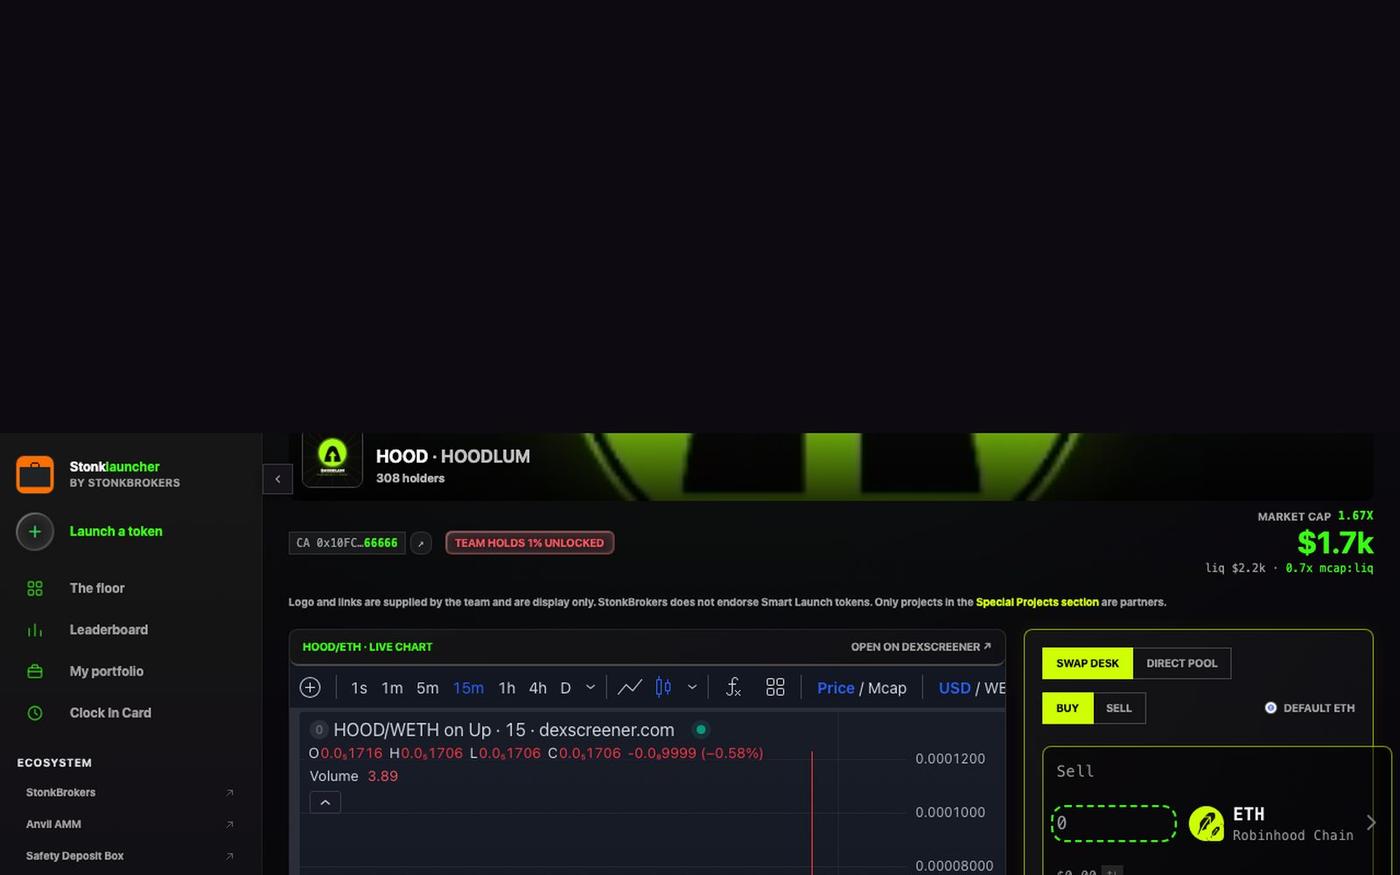Click the 0.0001200 price axis label
This screenshot has width=1400, height=875.
click(950, 759)
